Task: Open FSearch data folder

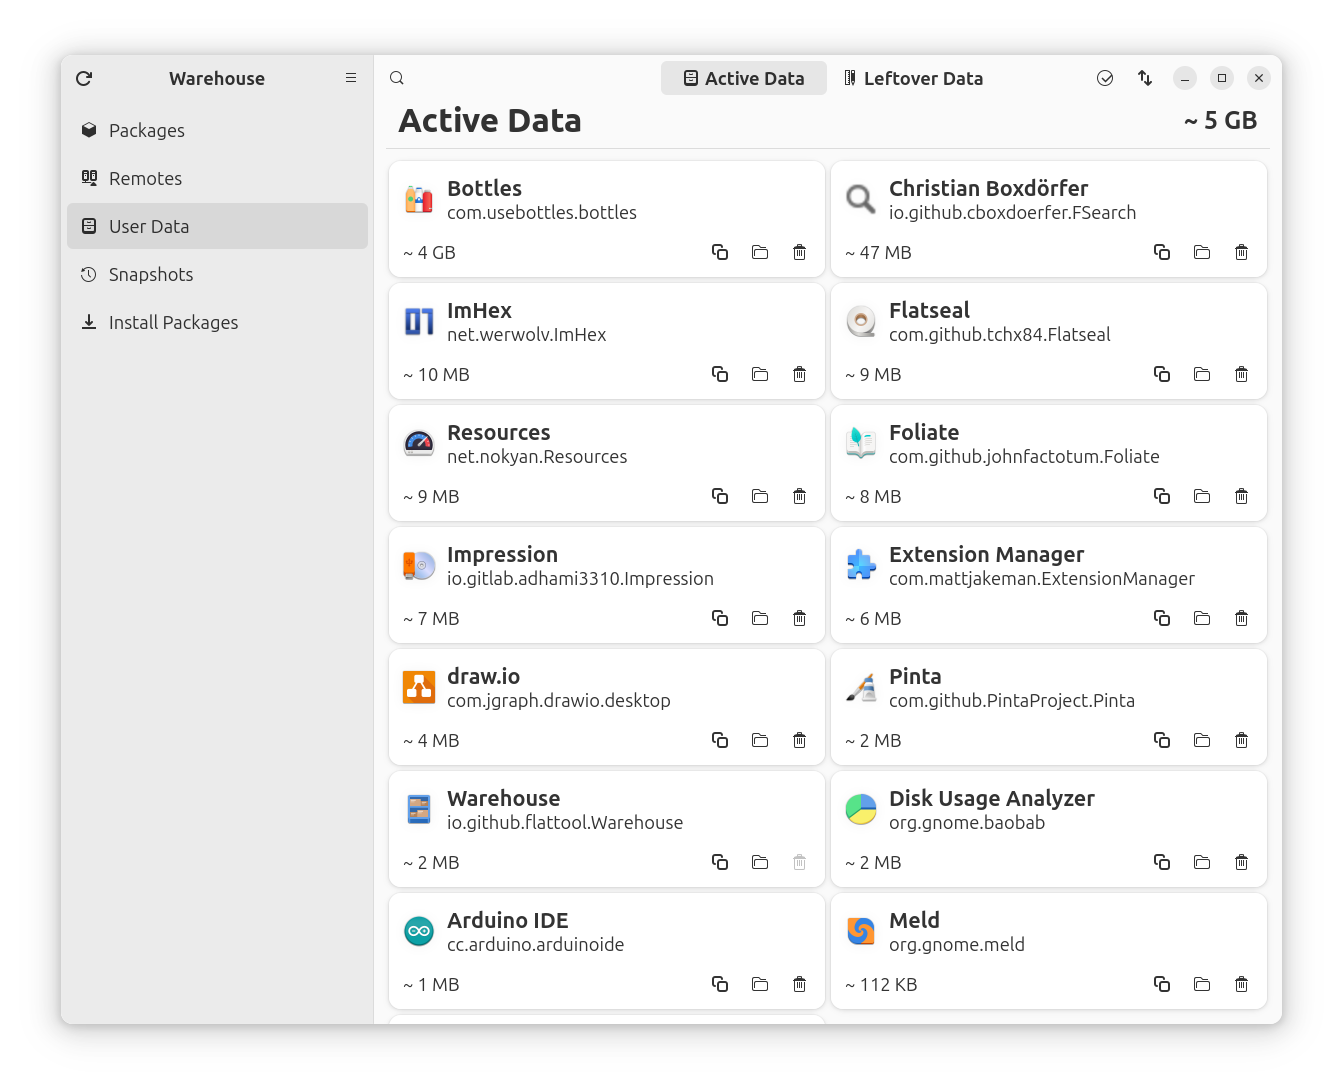Action: pos(1202,252)
